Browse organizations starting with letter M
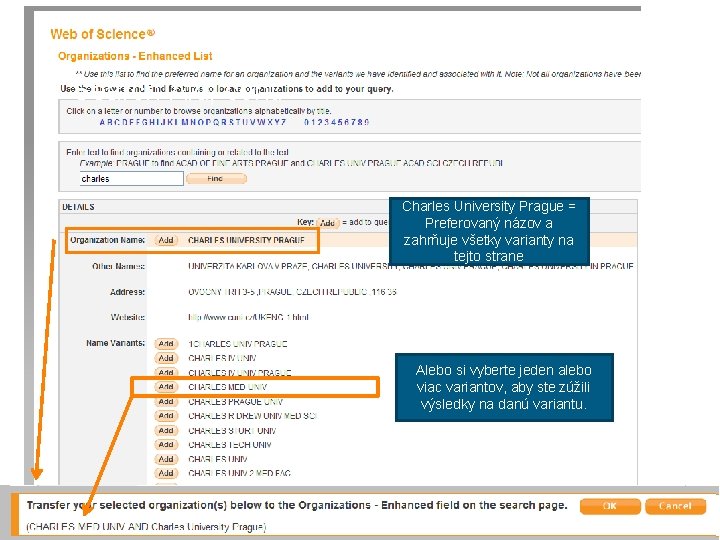This screenshot has width=720, height=540. pyautogui.click(x=184, y=122)
